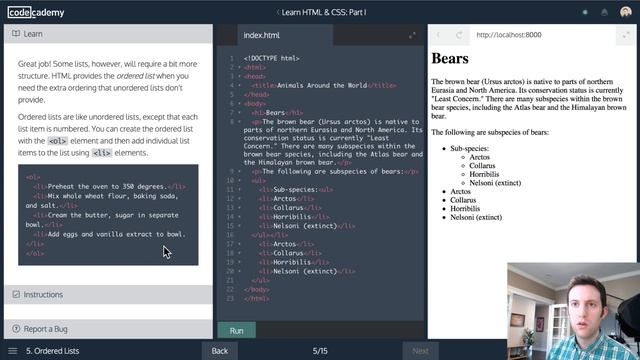Click 'Preheat the oven' example line
This screenshot has width=640, height=360.
(109, 187)
